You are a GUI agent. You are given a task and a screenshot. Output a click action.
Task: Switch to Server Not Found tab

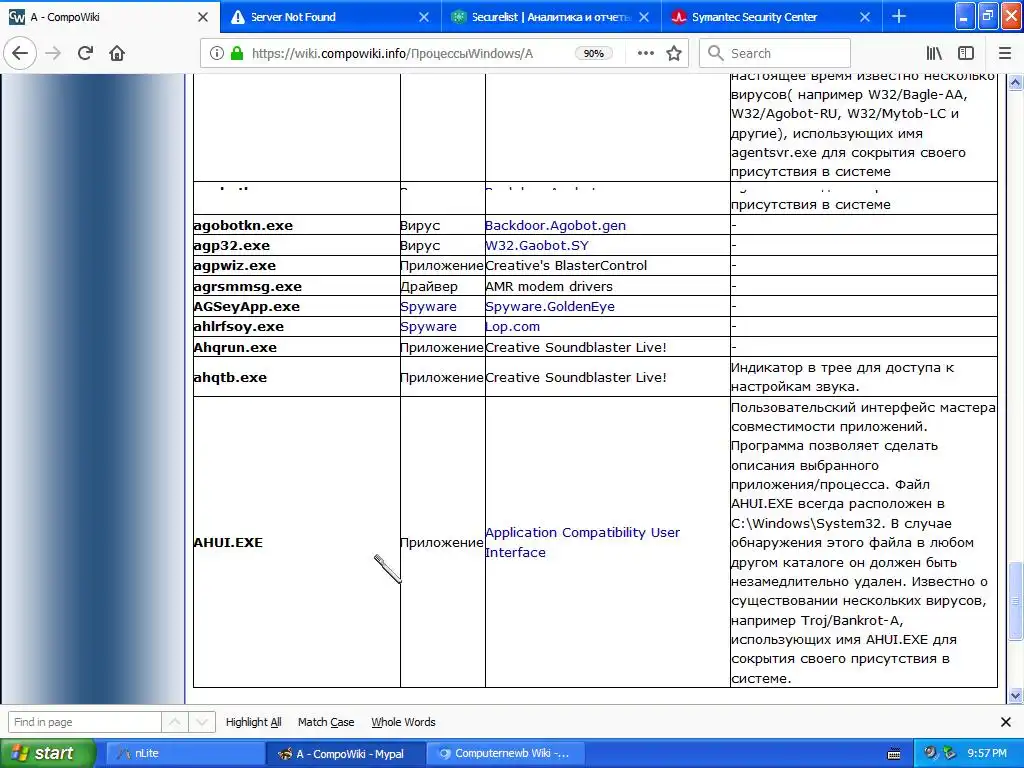click(330, 17)
